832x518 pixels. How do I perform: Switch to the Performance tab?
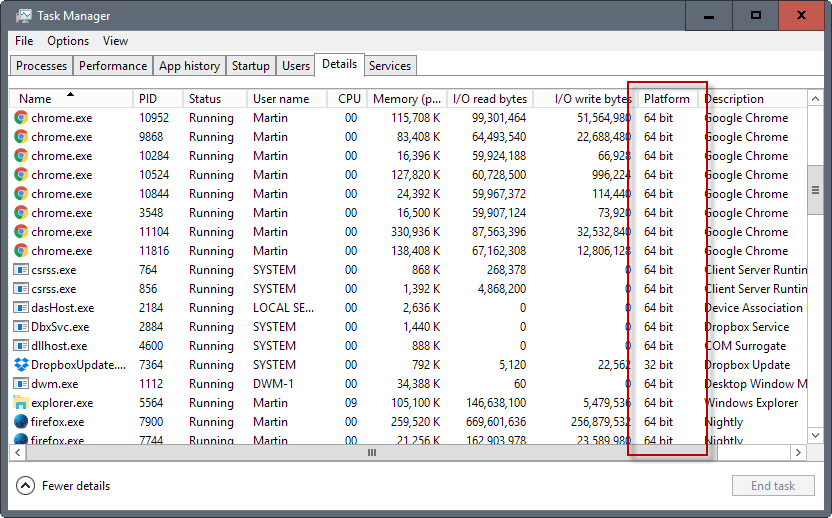(113, 66)
